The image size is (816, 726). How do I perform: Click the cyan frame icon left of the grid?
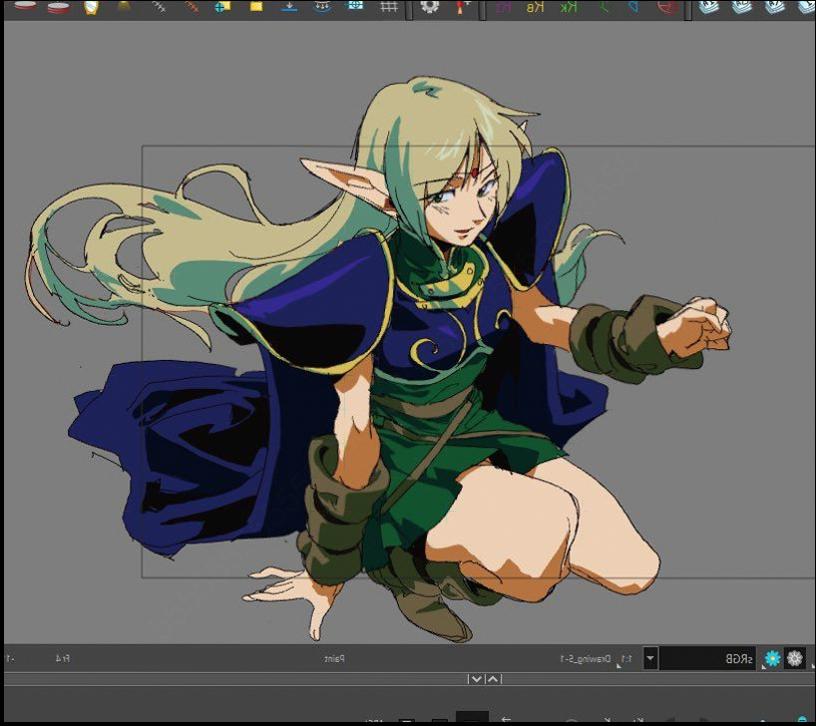point(355,6)
